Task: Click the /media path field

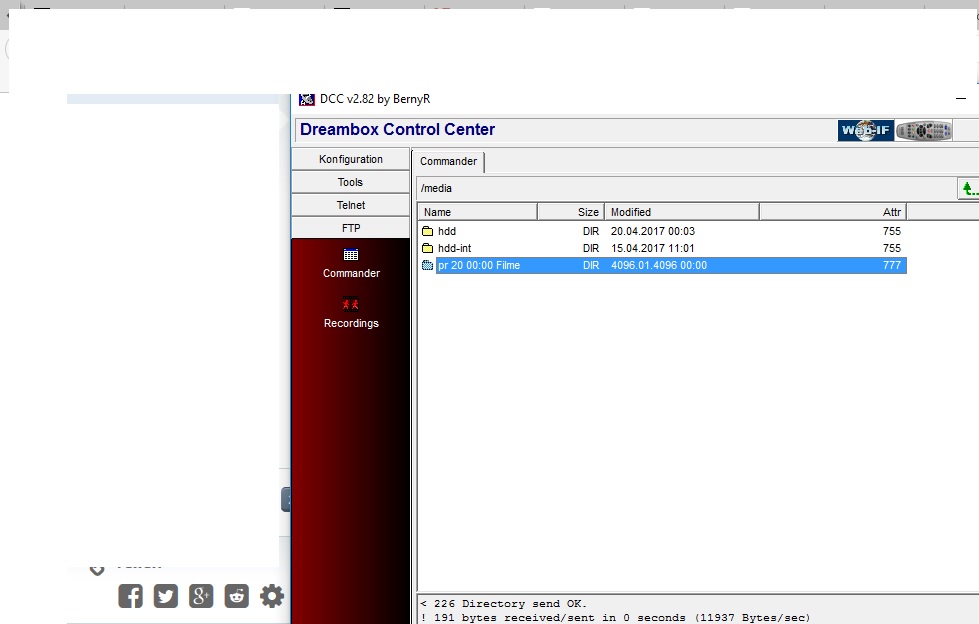Action: (686, 189)
